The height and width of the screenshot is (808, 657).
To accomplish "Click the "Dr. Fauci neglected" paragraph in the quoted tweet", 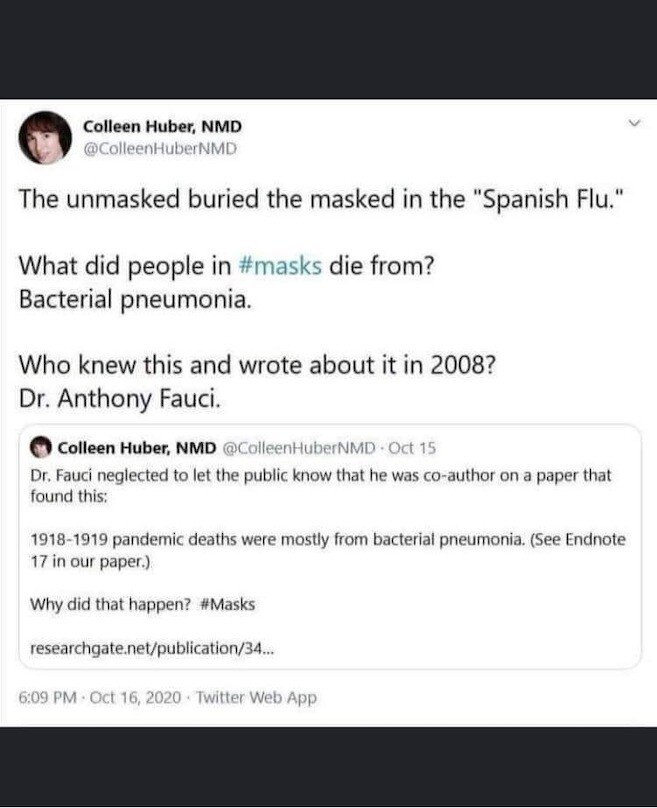I will 321,485.
